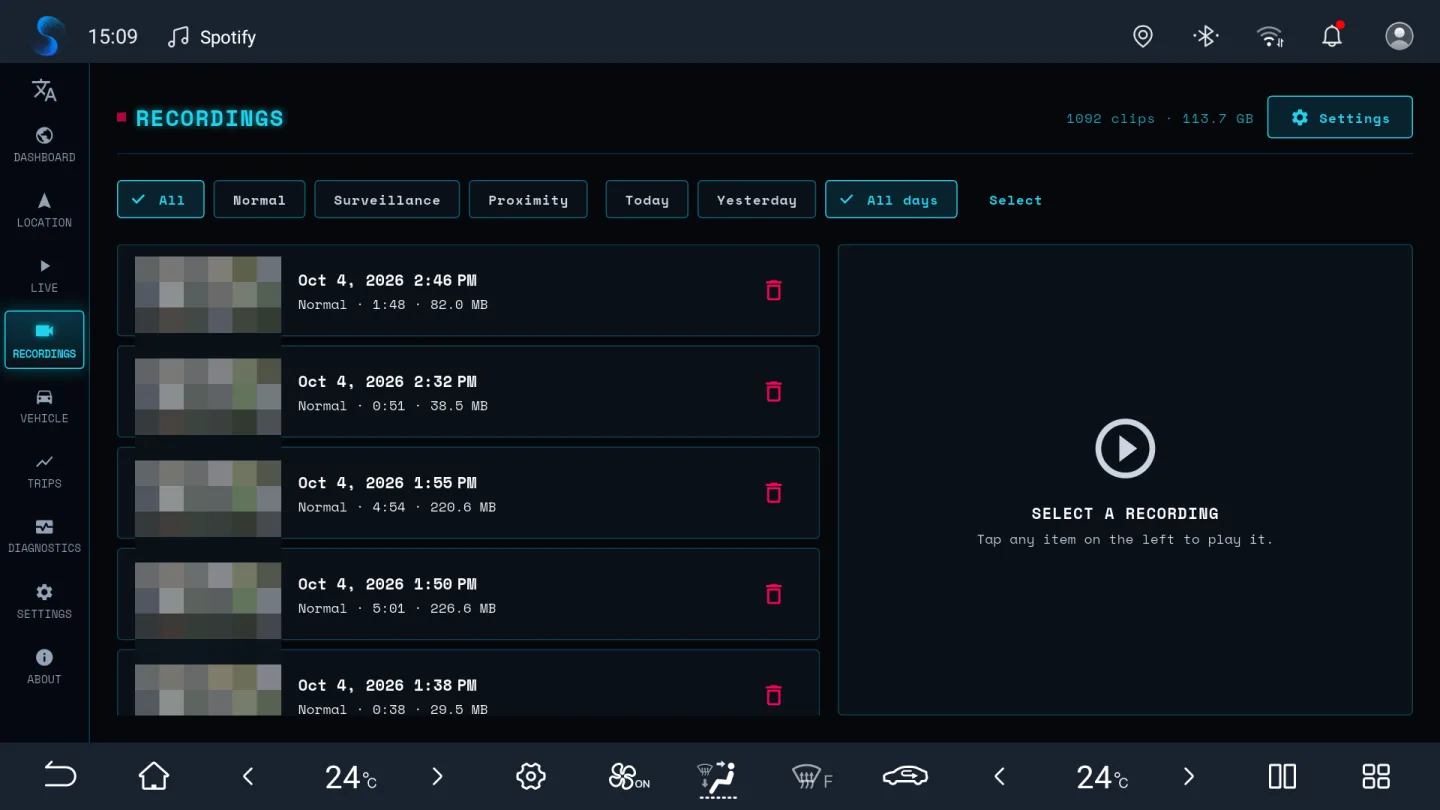This screenshot has width=1440, height=810.
Task: Toggle the All days filter
Action: 891,199
